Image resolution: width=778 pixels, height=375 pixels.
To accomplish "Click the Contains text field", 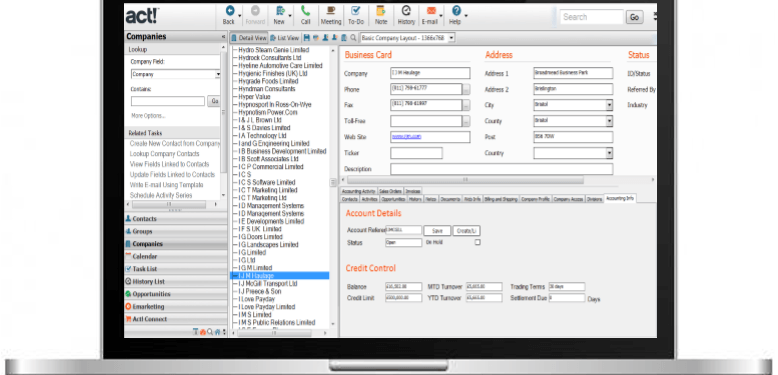I will [x=168, y=101].
